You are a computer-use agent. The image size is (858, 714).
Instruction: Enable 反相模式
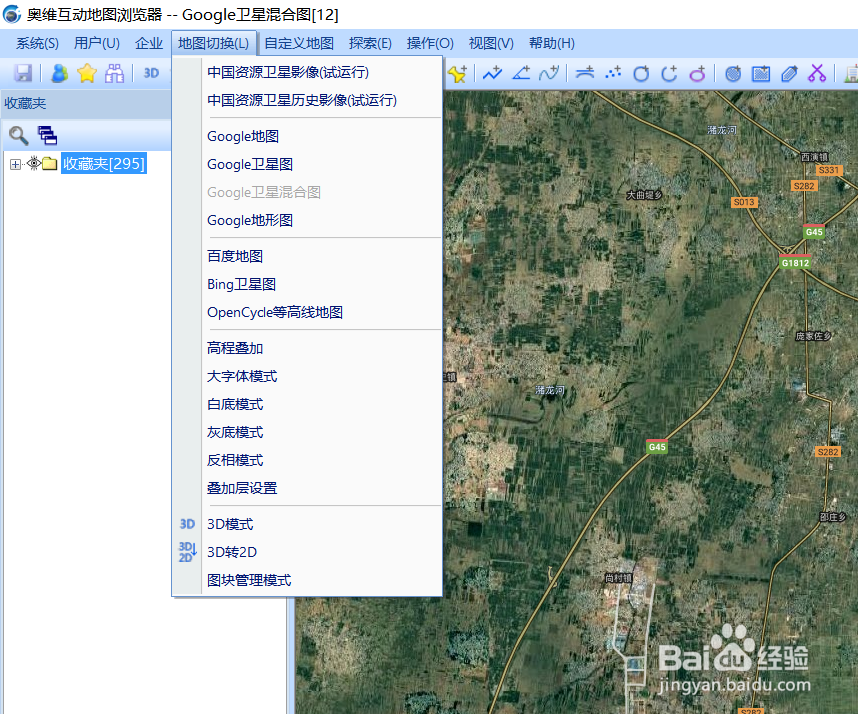322,460
